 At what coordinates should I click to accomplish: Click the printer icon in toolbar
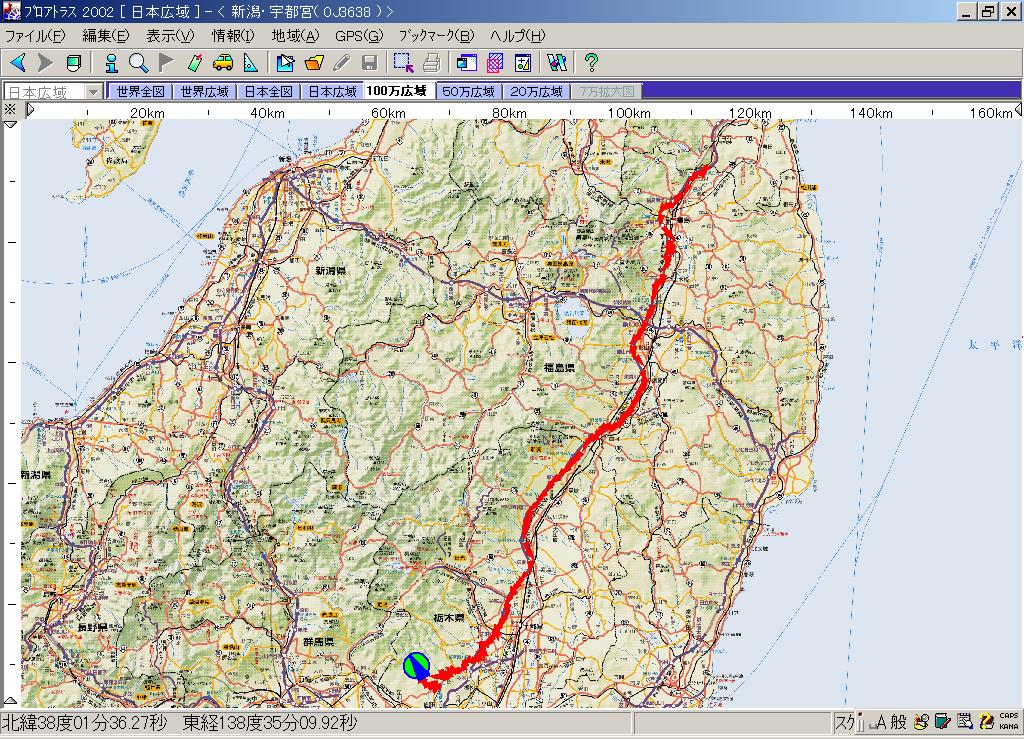(431, 63)
